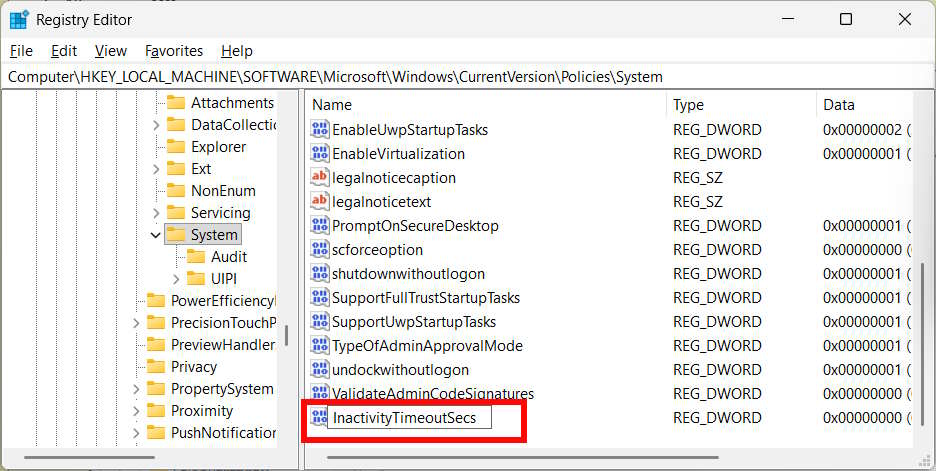936x471 pixels.
Task: Click the string icon beside legalnoticecaption
Action: 320,177
